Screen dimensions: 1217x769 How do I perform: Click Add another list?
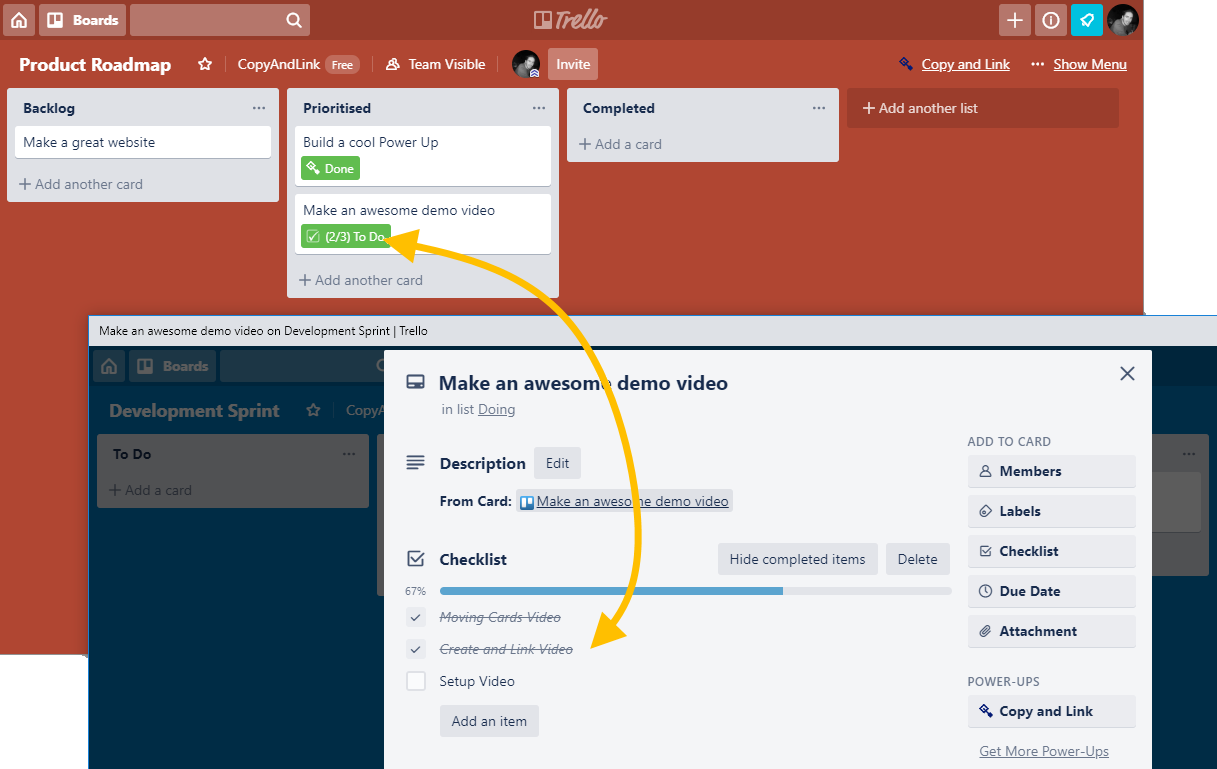click(983, 108)
